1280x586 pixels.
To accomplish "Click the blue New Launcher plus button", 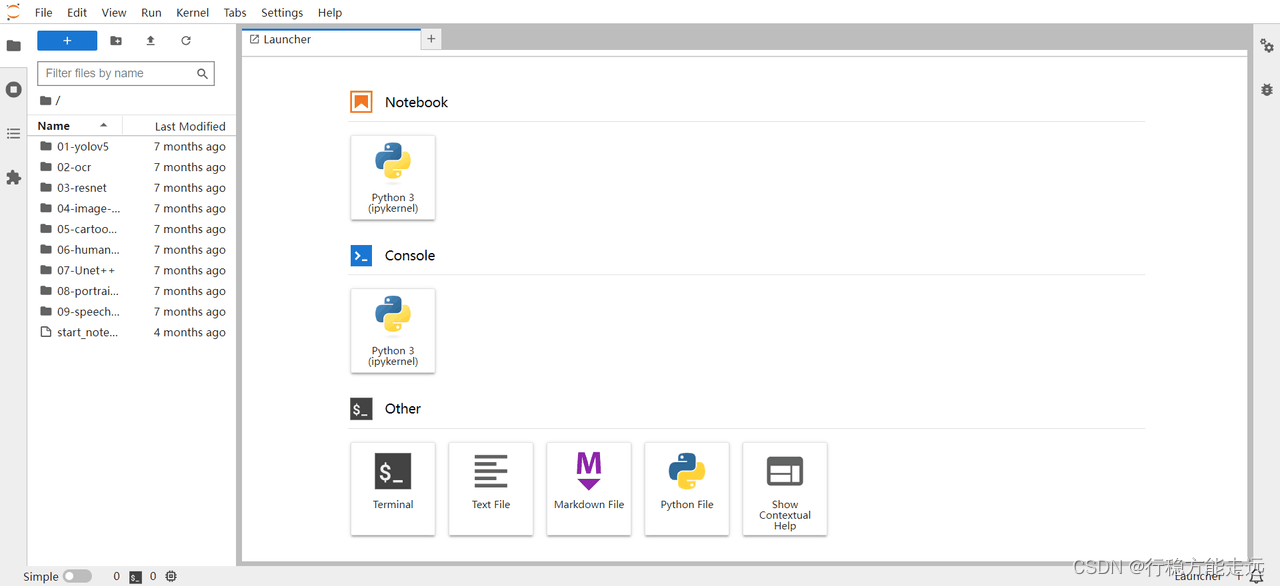I will point(67,41).
